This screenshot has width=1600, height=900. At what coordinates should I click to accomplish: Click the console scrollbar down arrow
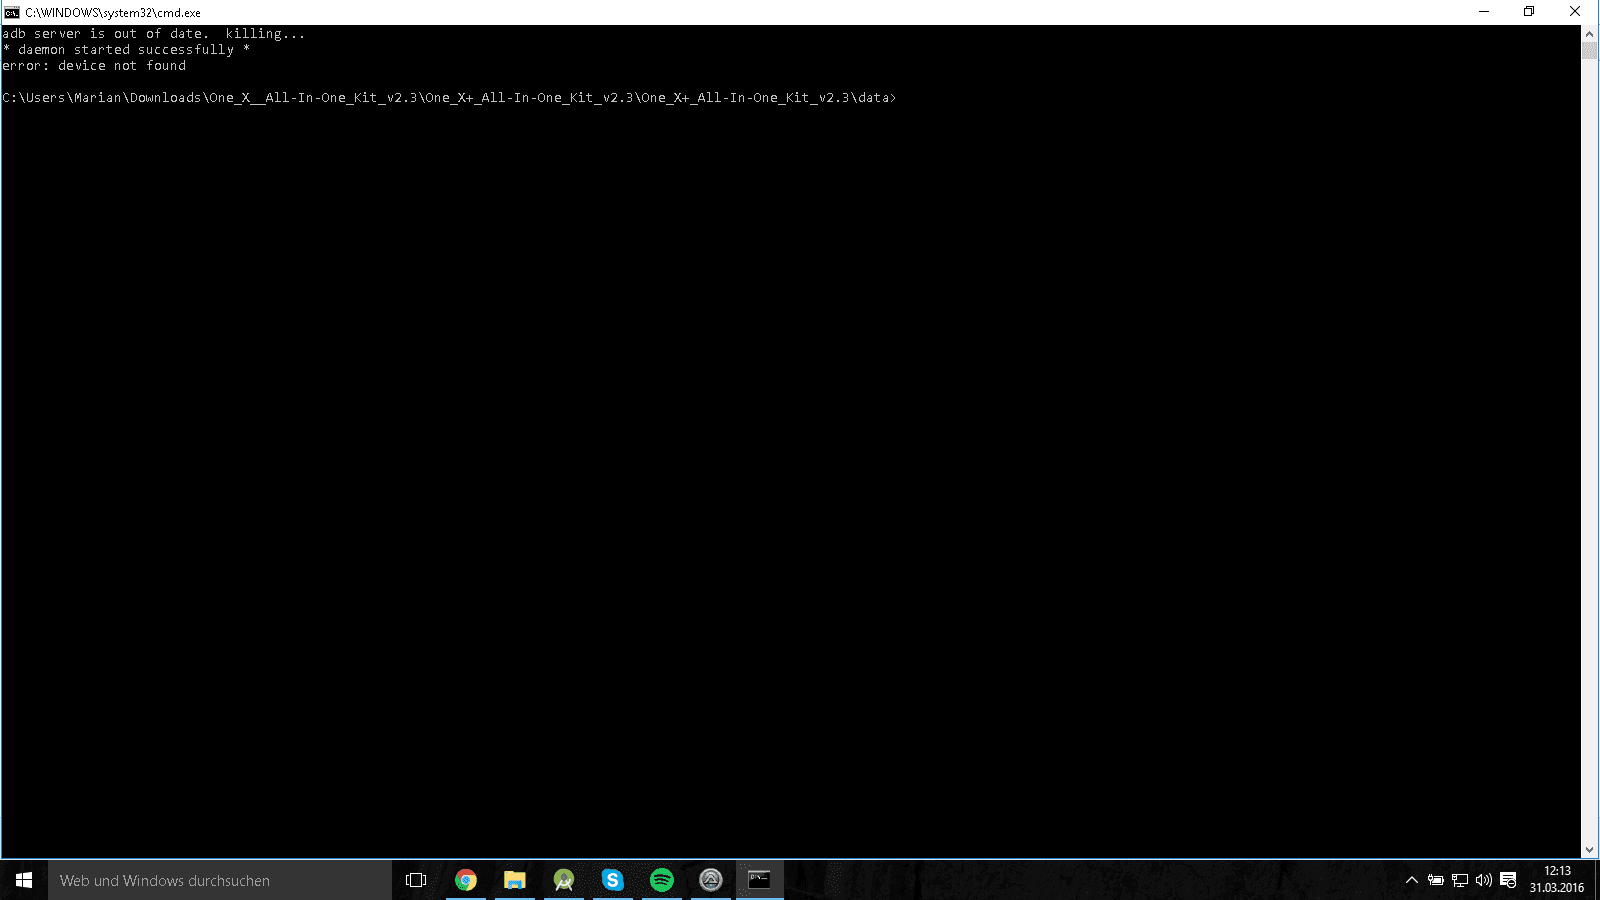pos(1590,850)
